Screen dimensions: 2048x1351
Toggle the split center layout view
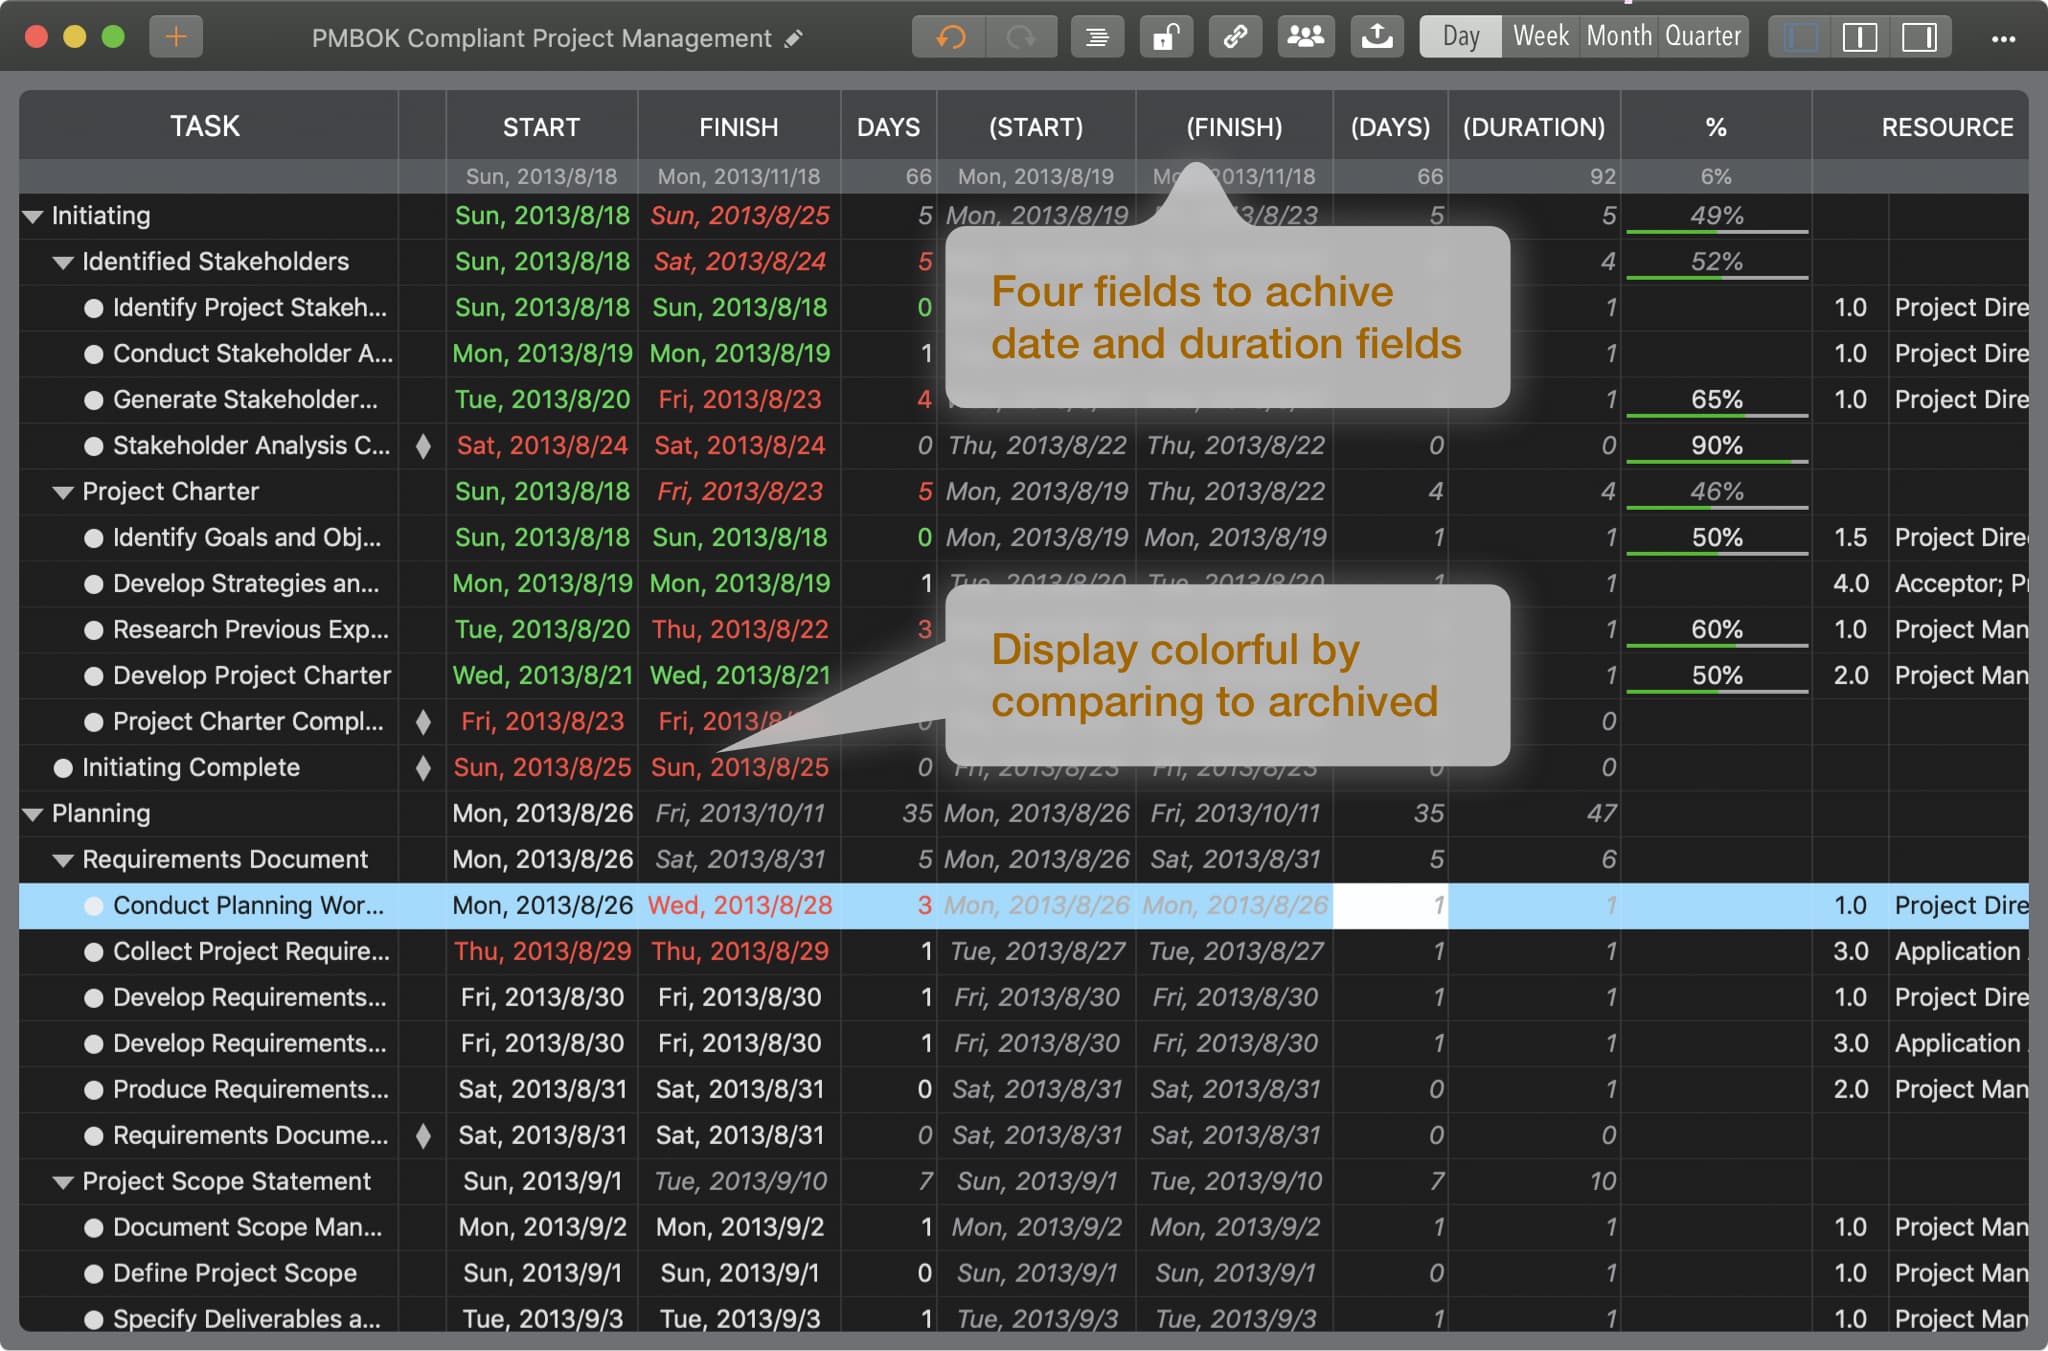click(1859, 37)
